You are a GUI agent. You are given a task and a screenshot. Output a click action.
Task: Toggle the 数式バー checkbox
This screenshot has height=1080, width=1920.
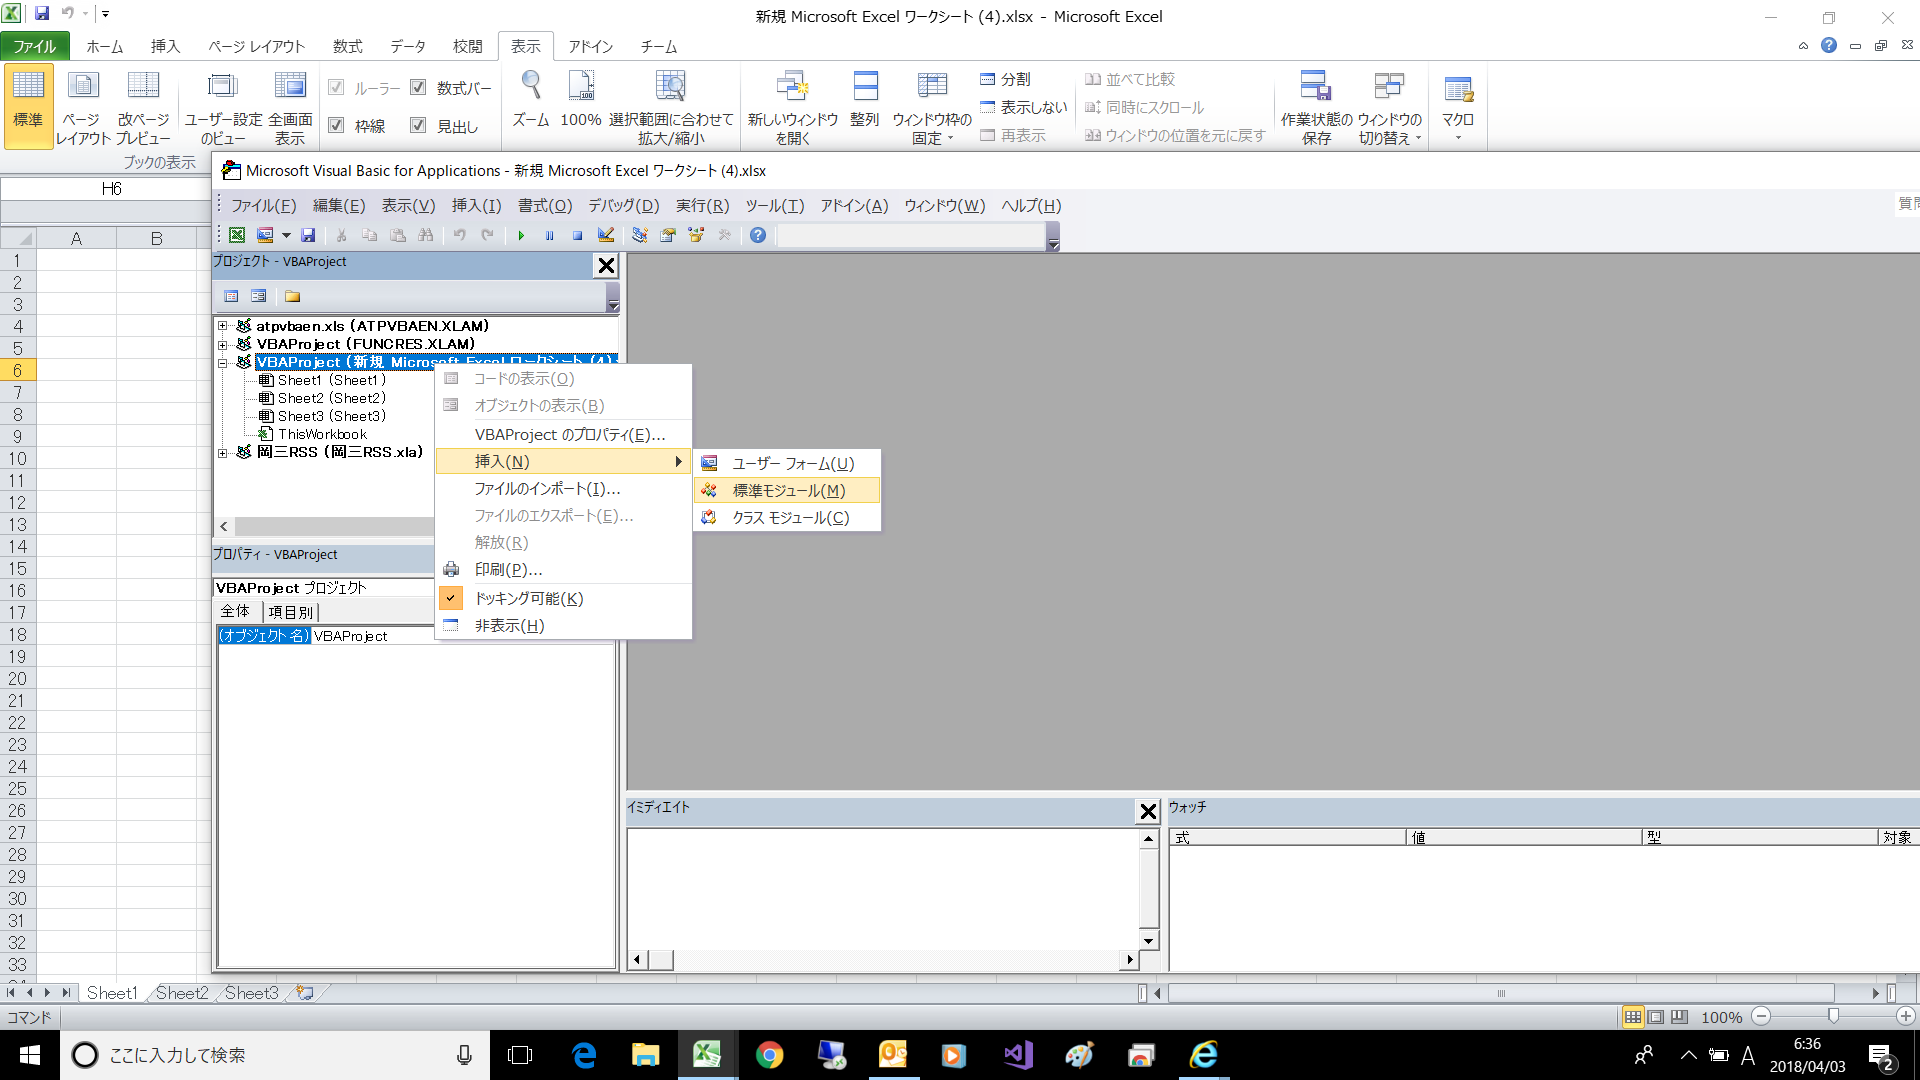point(419,88)
